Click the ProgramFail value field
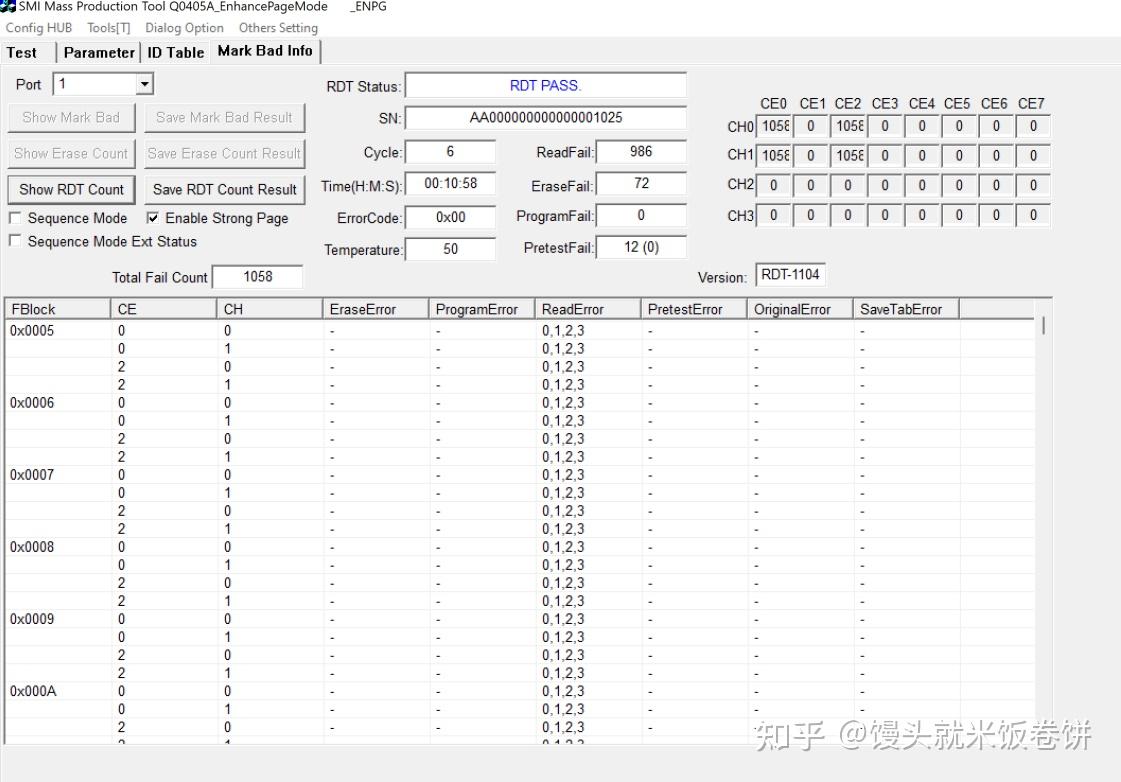The image size is (1121, 782). coord(641,215)
